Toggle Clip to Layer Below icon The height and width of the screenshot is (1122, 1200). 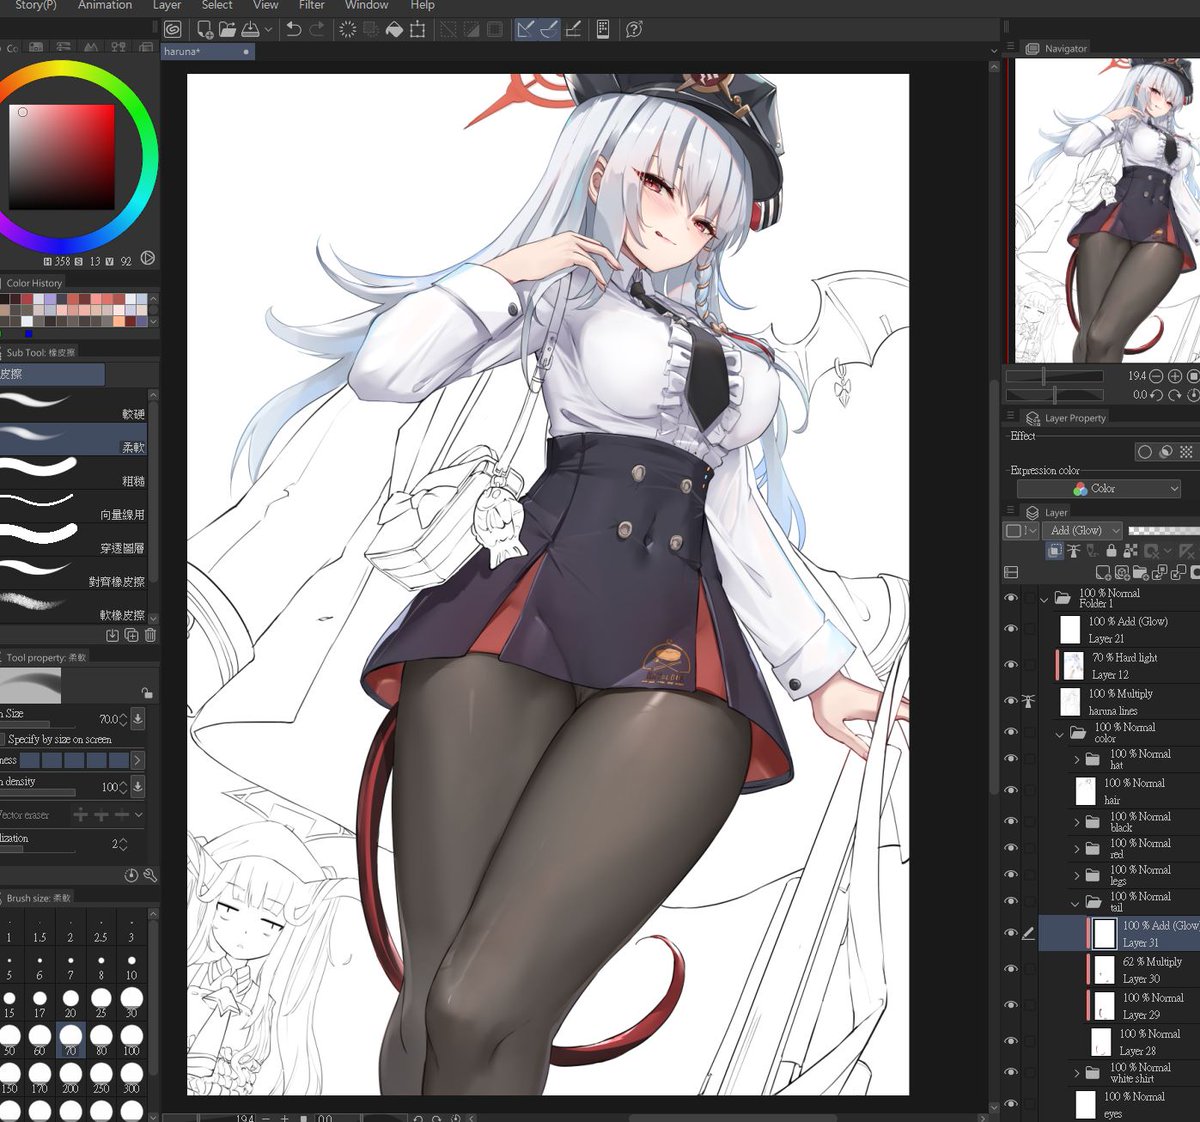1054,551
